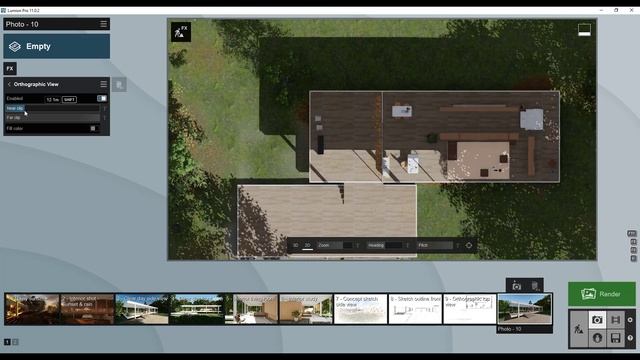Viewport: 640px width, 360px height.
Task: Switch to photo set page 2
Action: pyautogui.click(x=16, y=342)
